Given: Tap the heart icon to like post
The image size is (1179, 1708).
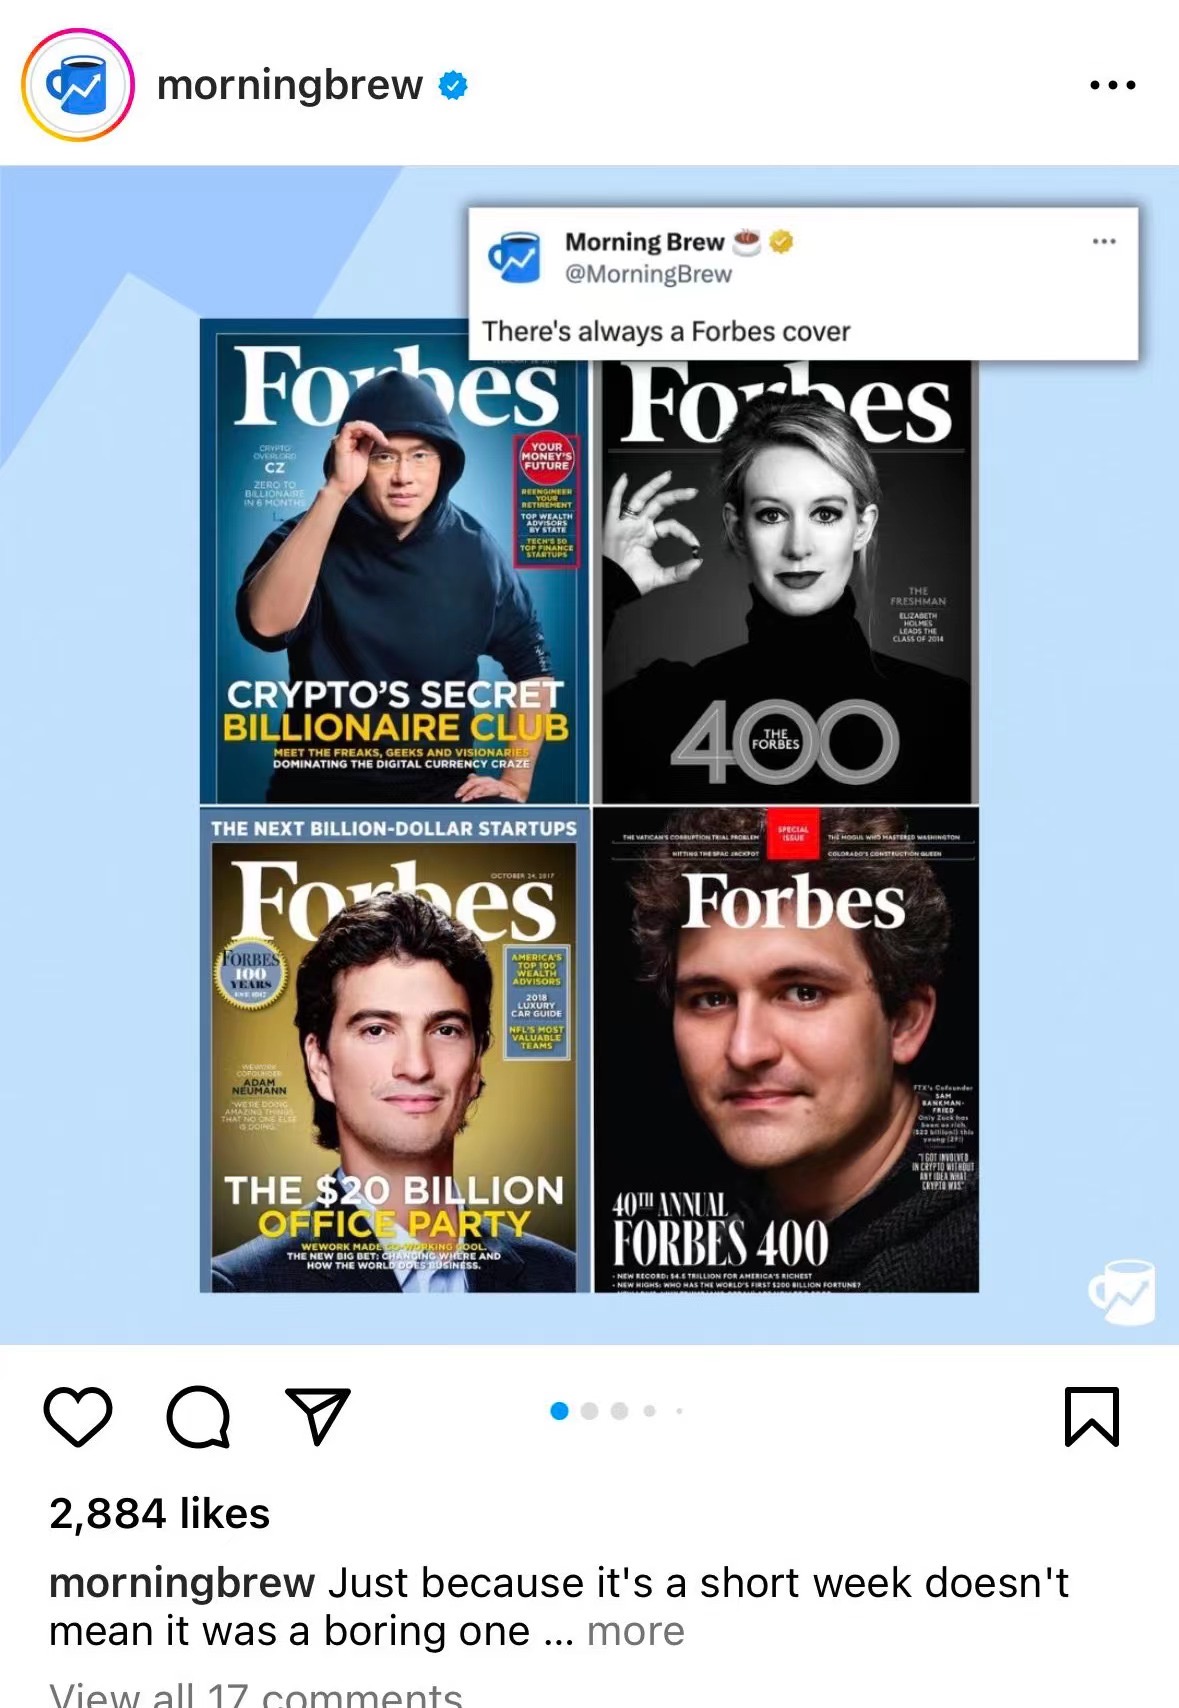Looking at the screenshot, I should (x=78, y=1416).
